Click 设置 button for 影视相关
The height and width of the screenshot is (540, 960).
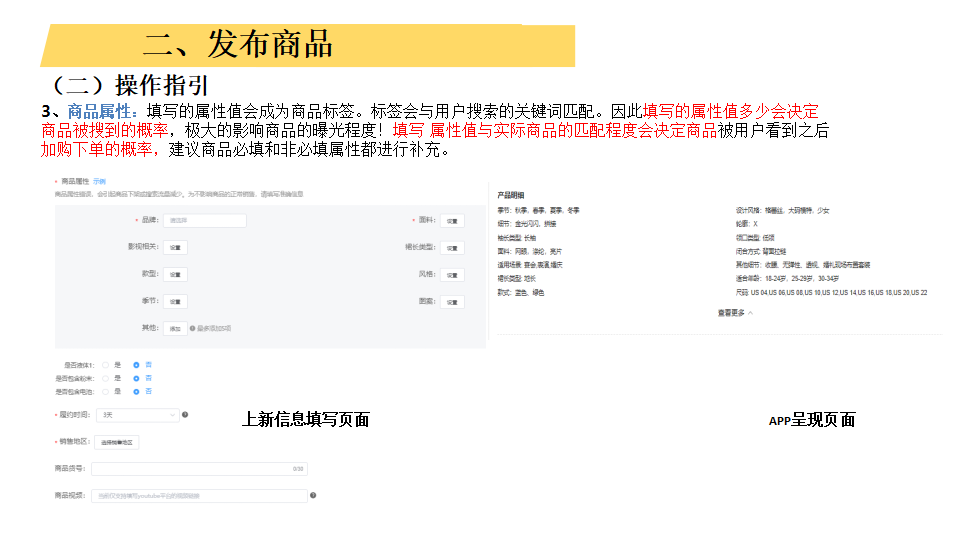tap(175, 247)
